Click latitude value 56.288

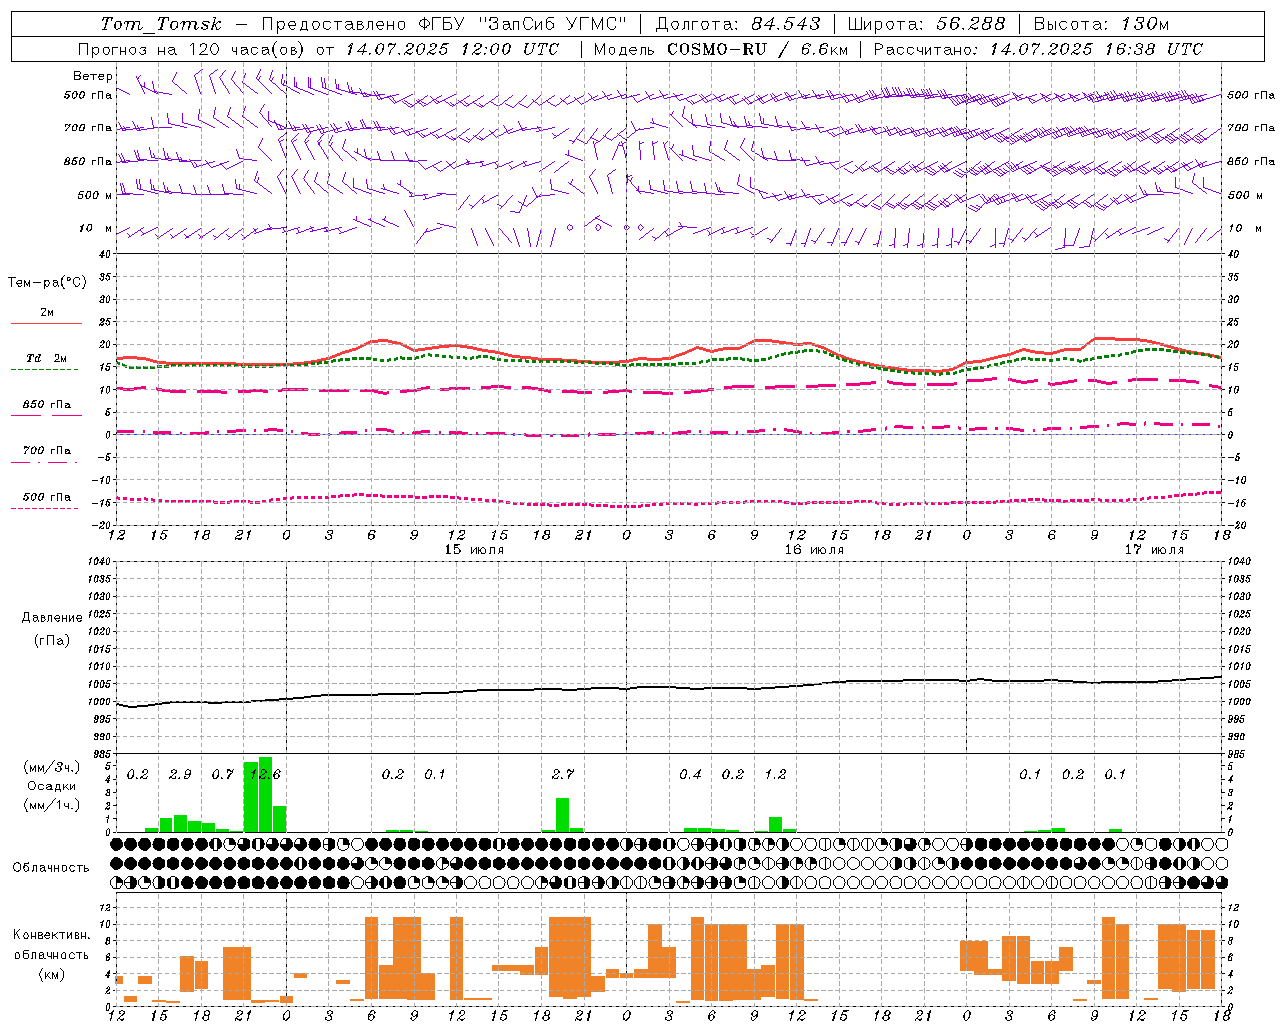click(971, 24)
